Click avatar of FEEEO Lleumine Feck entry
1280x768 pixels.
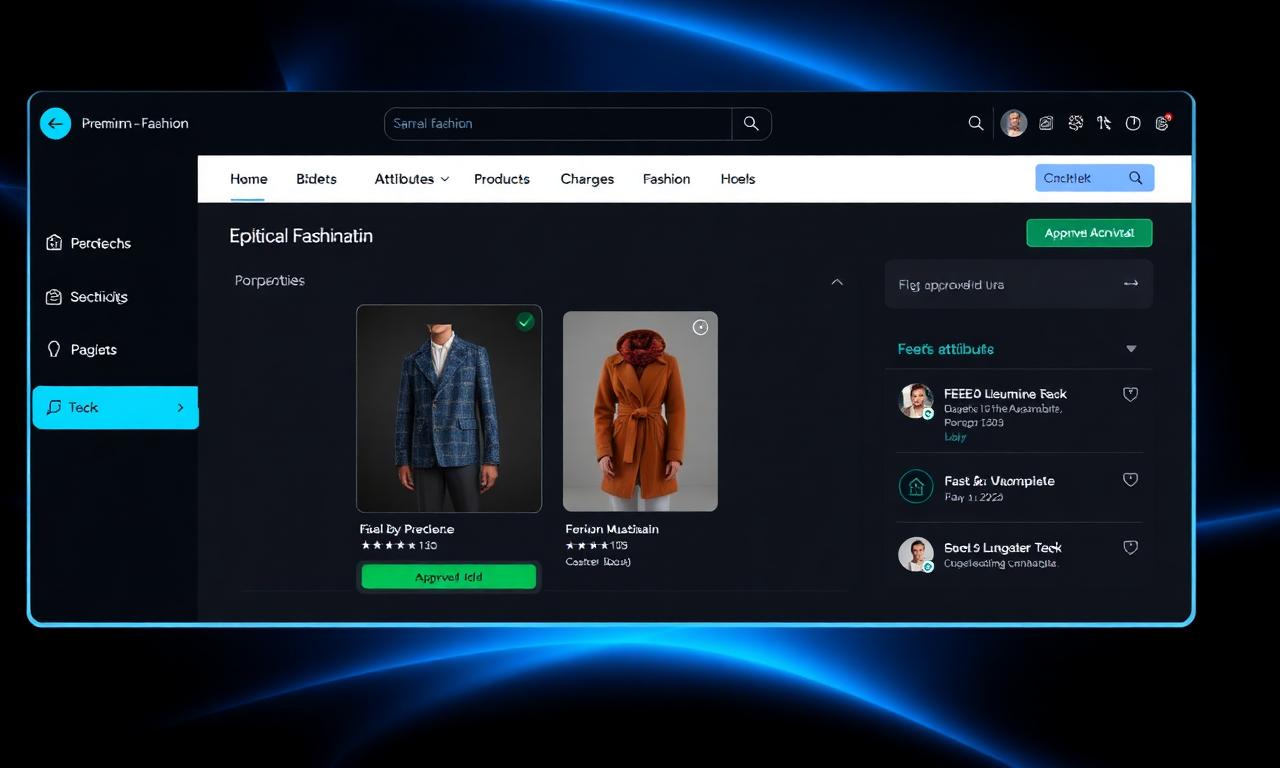coord(916,401)
